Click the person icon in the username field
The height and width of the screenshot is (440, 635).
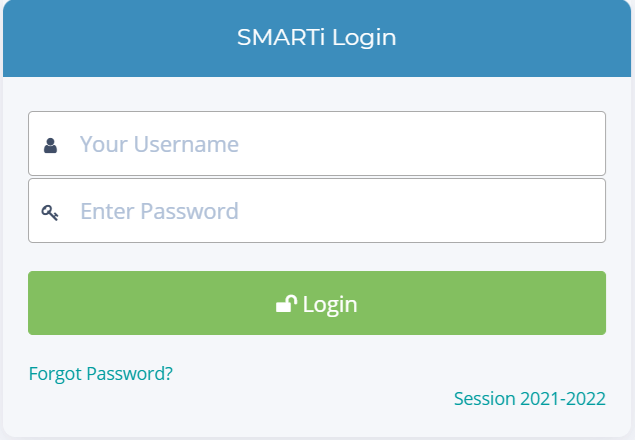point(50,145)
